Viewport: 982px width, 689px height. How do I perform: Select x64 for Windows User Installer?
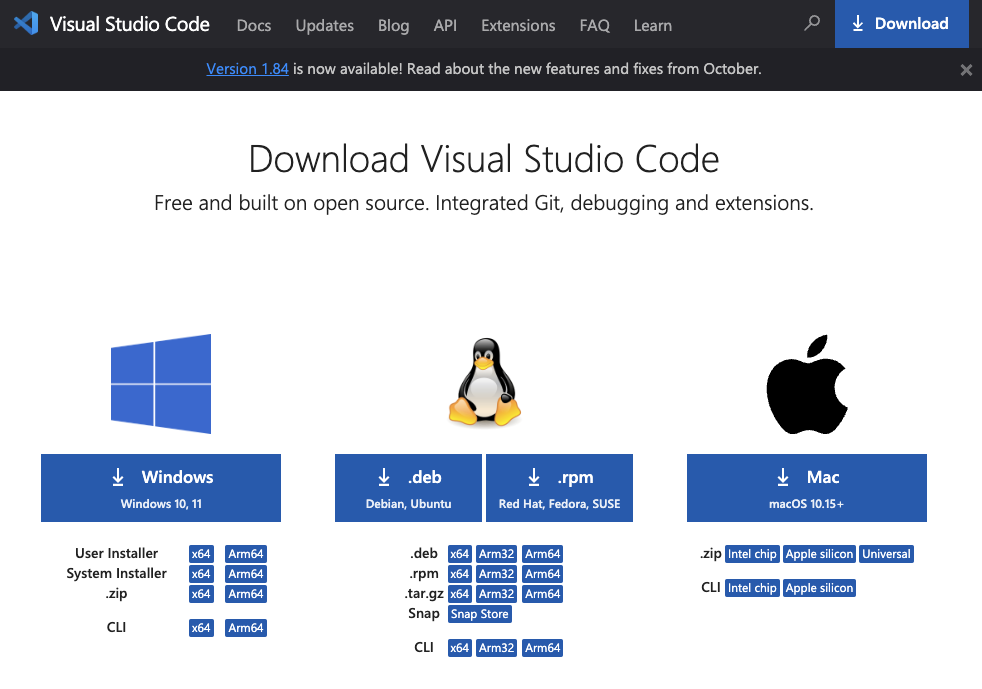(201, 554)
